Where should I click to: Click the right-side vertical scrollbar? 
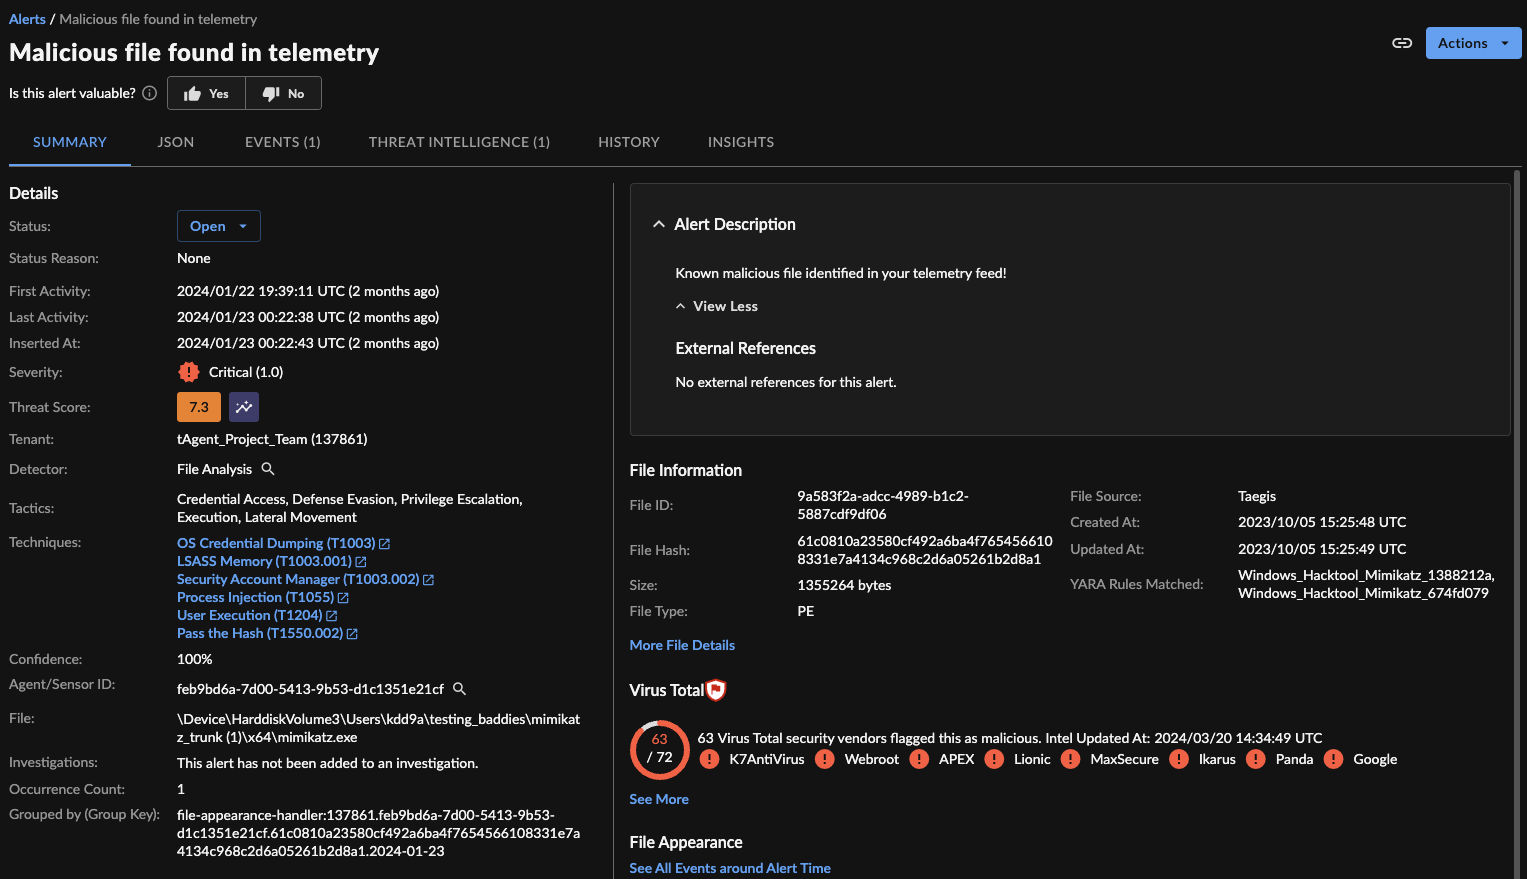tap(1519, 523)
